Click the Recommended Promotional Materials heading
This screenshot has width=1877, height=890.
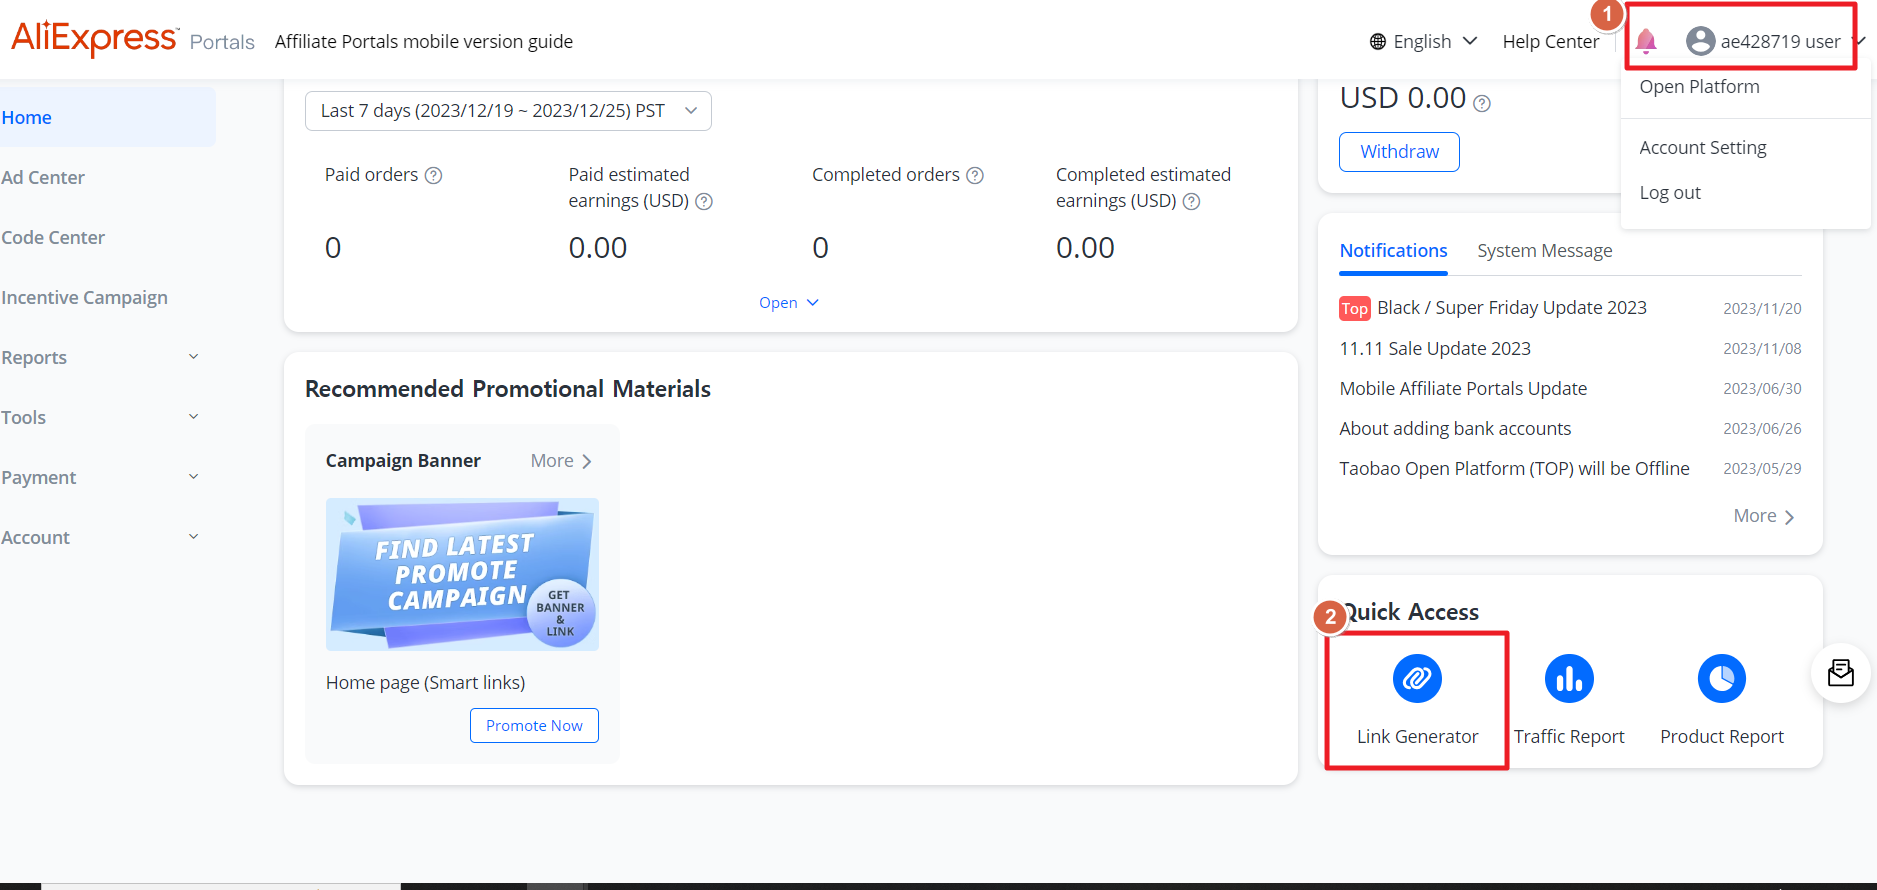508,389
